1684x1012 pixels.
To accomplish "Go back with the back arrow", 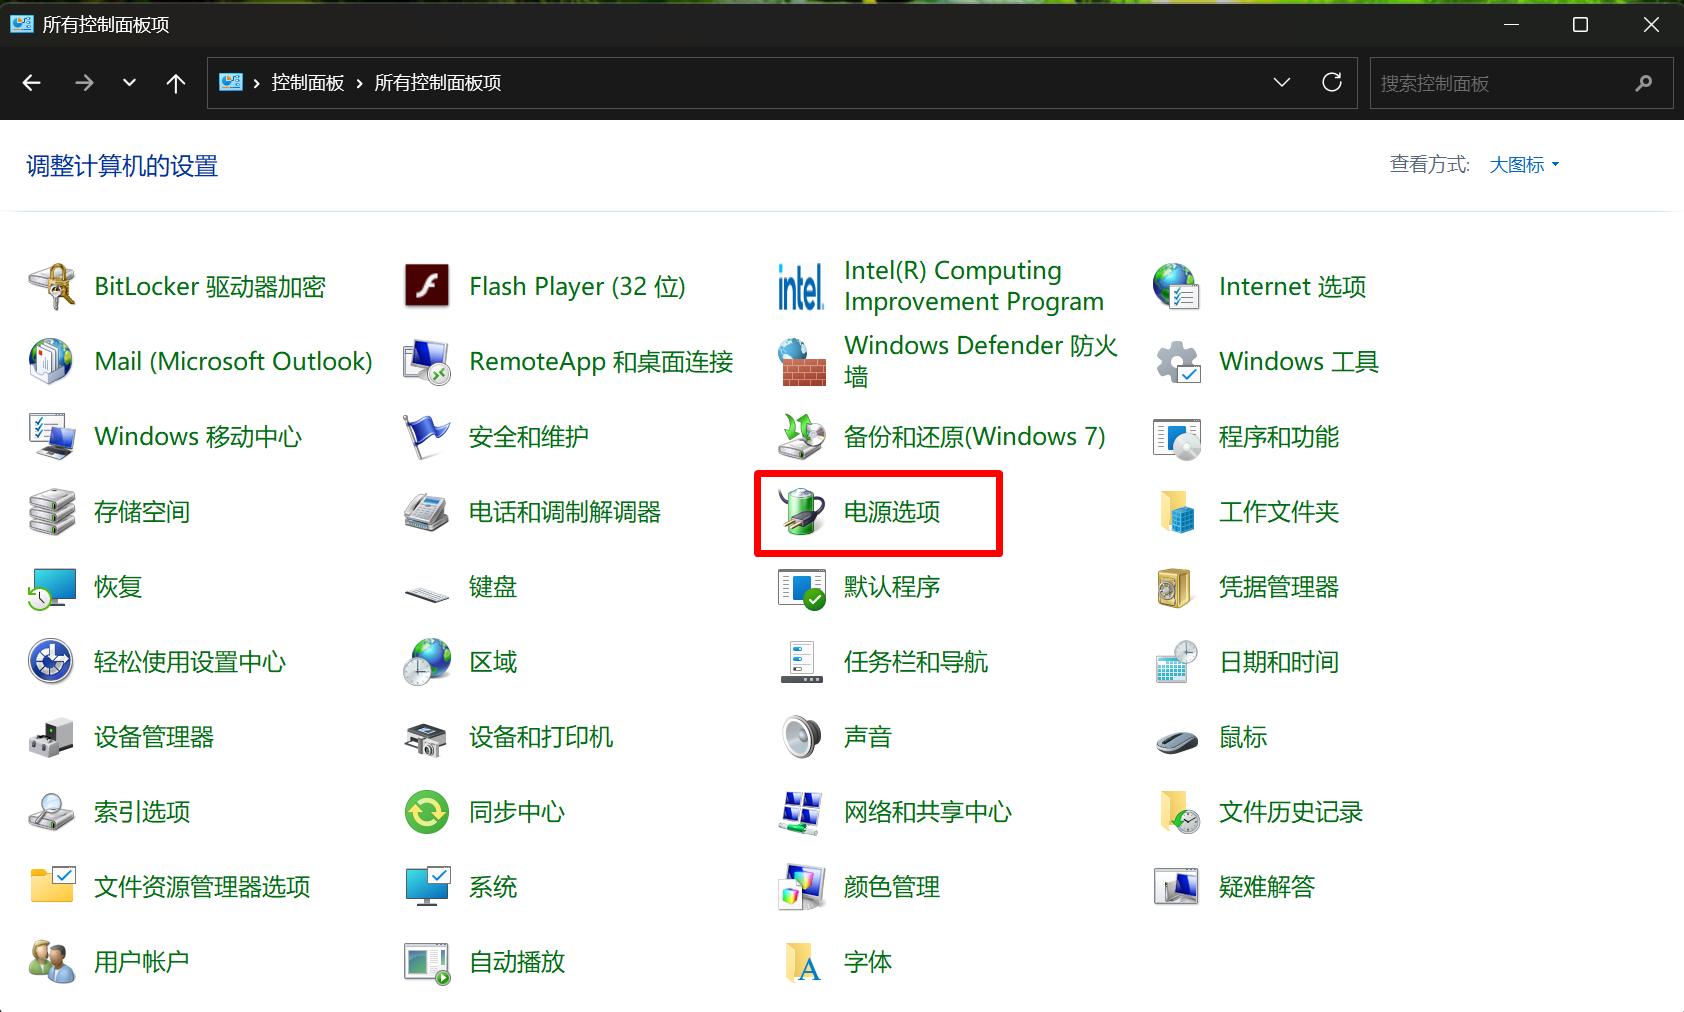I will pyautogui.click(x=32, y=83).
